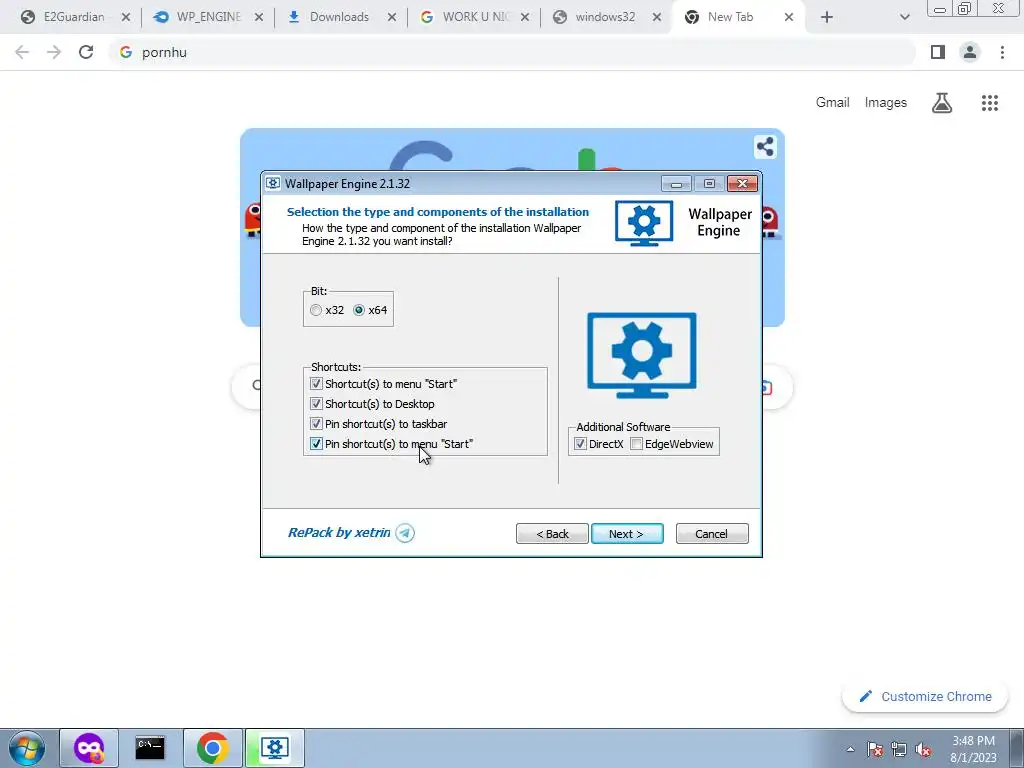Toggle Pin shortcut(s) to taskbar checkbox

[316, 424]
